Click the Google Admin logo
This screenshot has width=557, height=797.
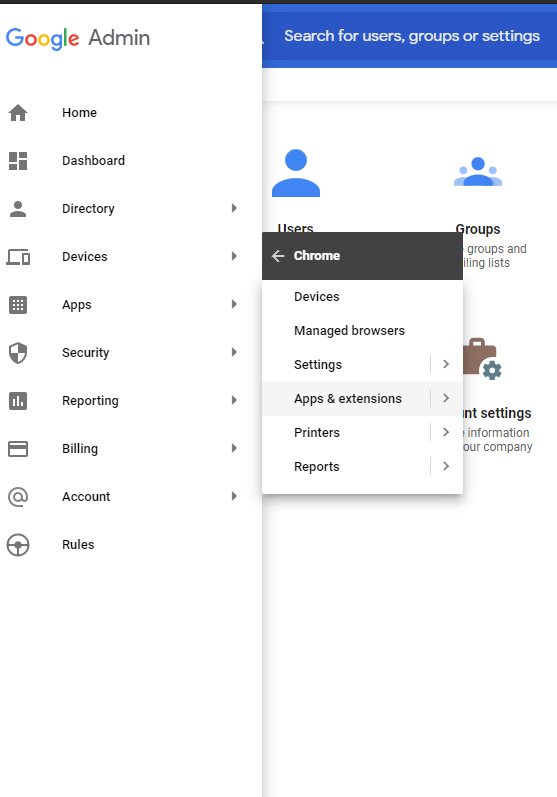78,38
